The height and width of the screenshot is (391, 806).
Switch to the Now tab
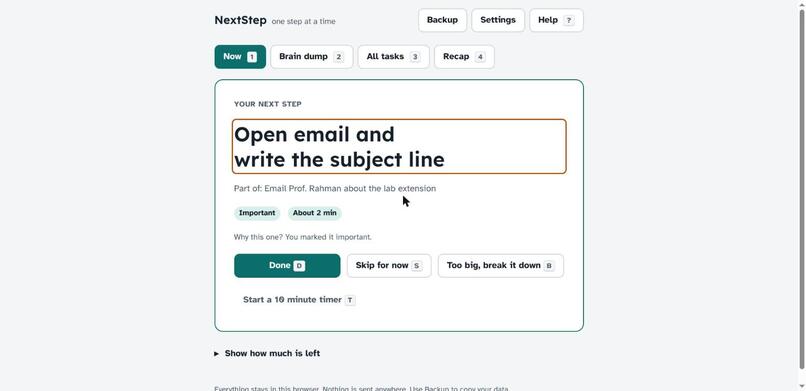(240, 57)
